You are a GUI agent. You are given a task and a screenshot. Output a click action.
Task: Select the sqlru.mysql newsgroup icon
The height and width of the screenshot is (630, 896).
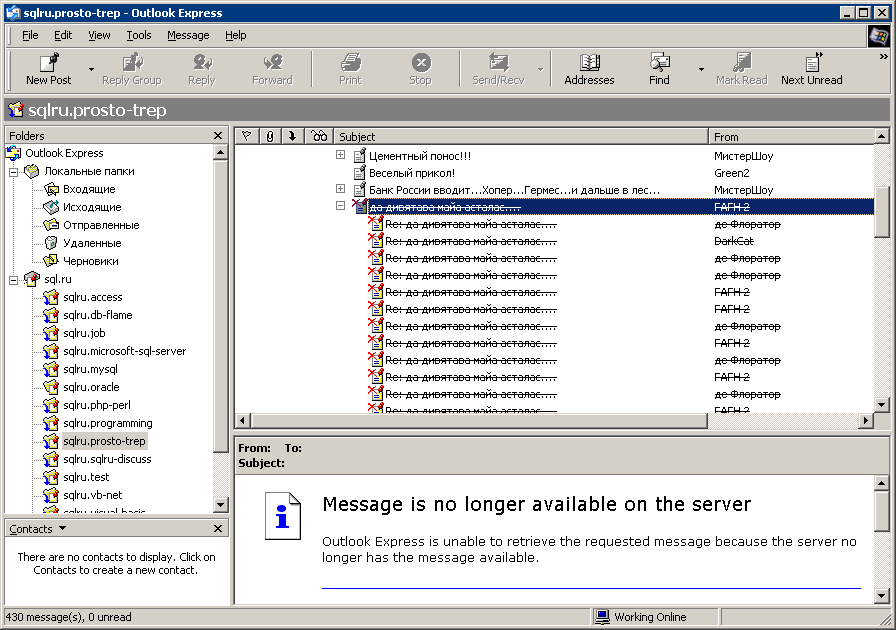click(51, 369)
